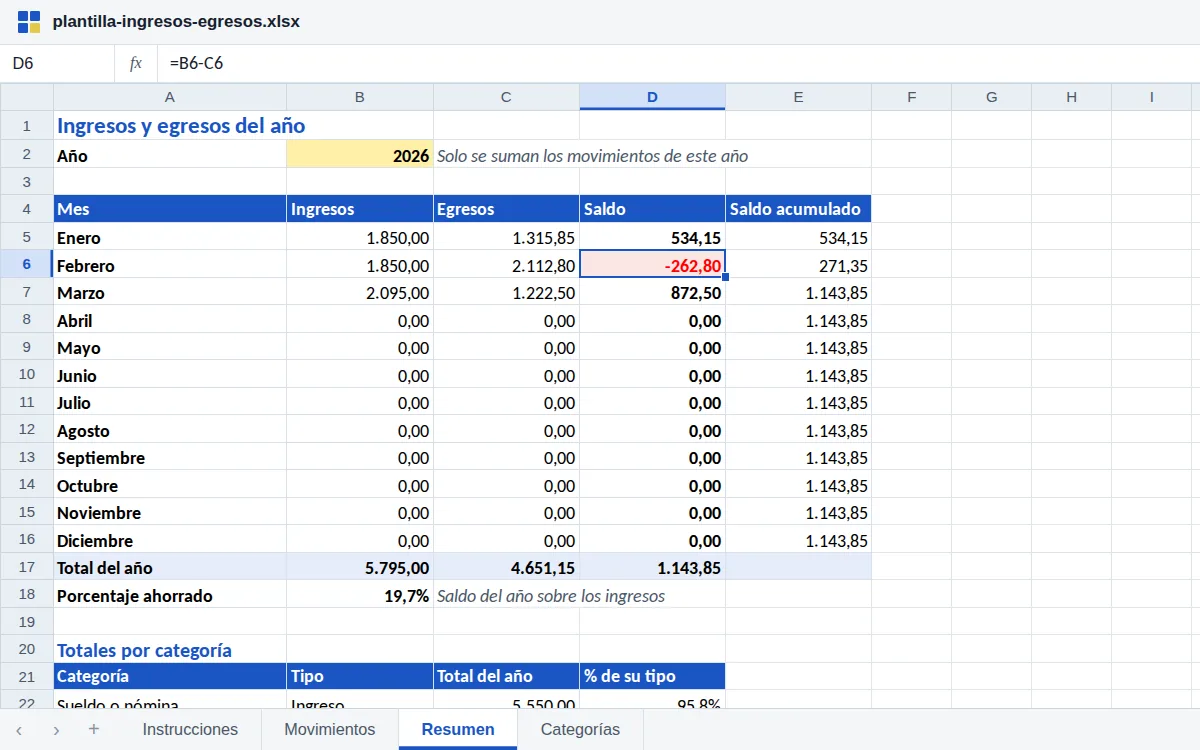The image size is (1200, 750).
Task: Go to previous sheet with left arrow
Action: (x=19, y=730)
